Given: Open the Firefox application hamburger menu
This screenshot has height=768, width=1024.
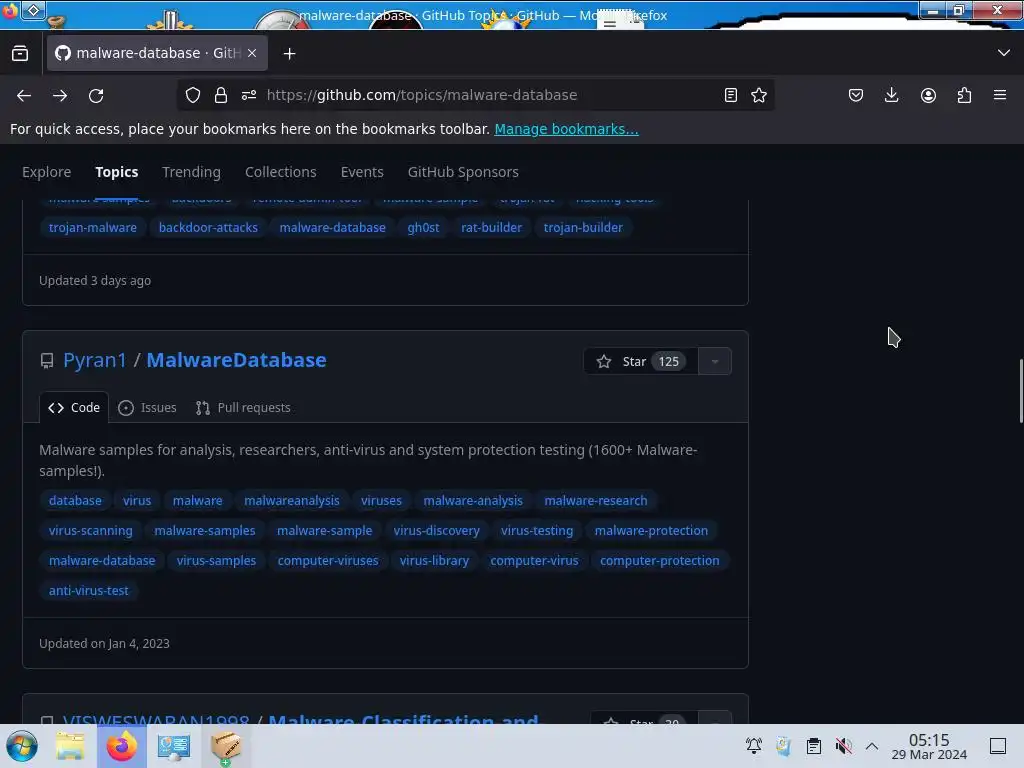Looking at the screenshot, I should pos(1000,95).
